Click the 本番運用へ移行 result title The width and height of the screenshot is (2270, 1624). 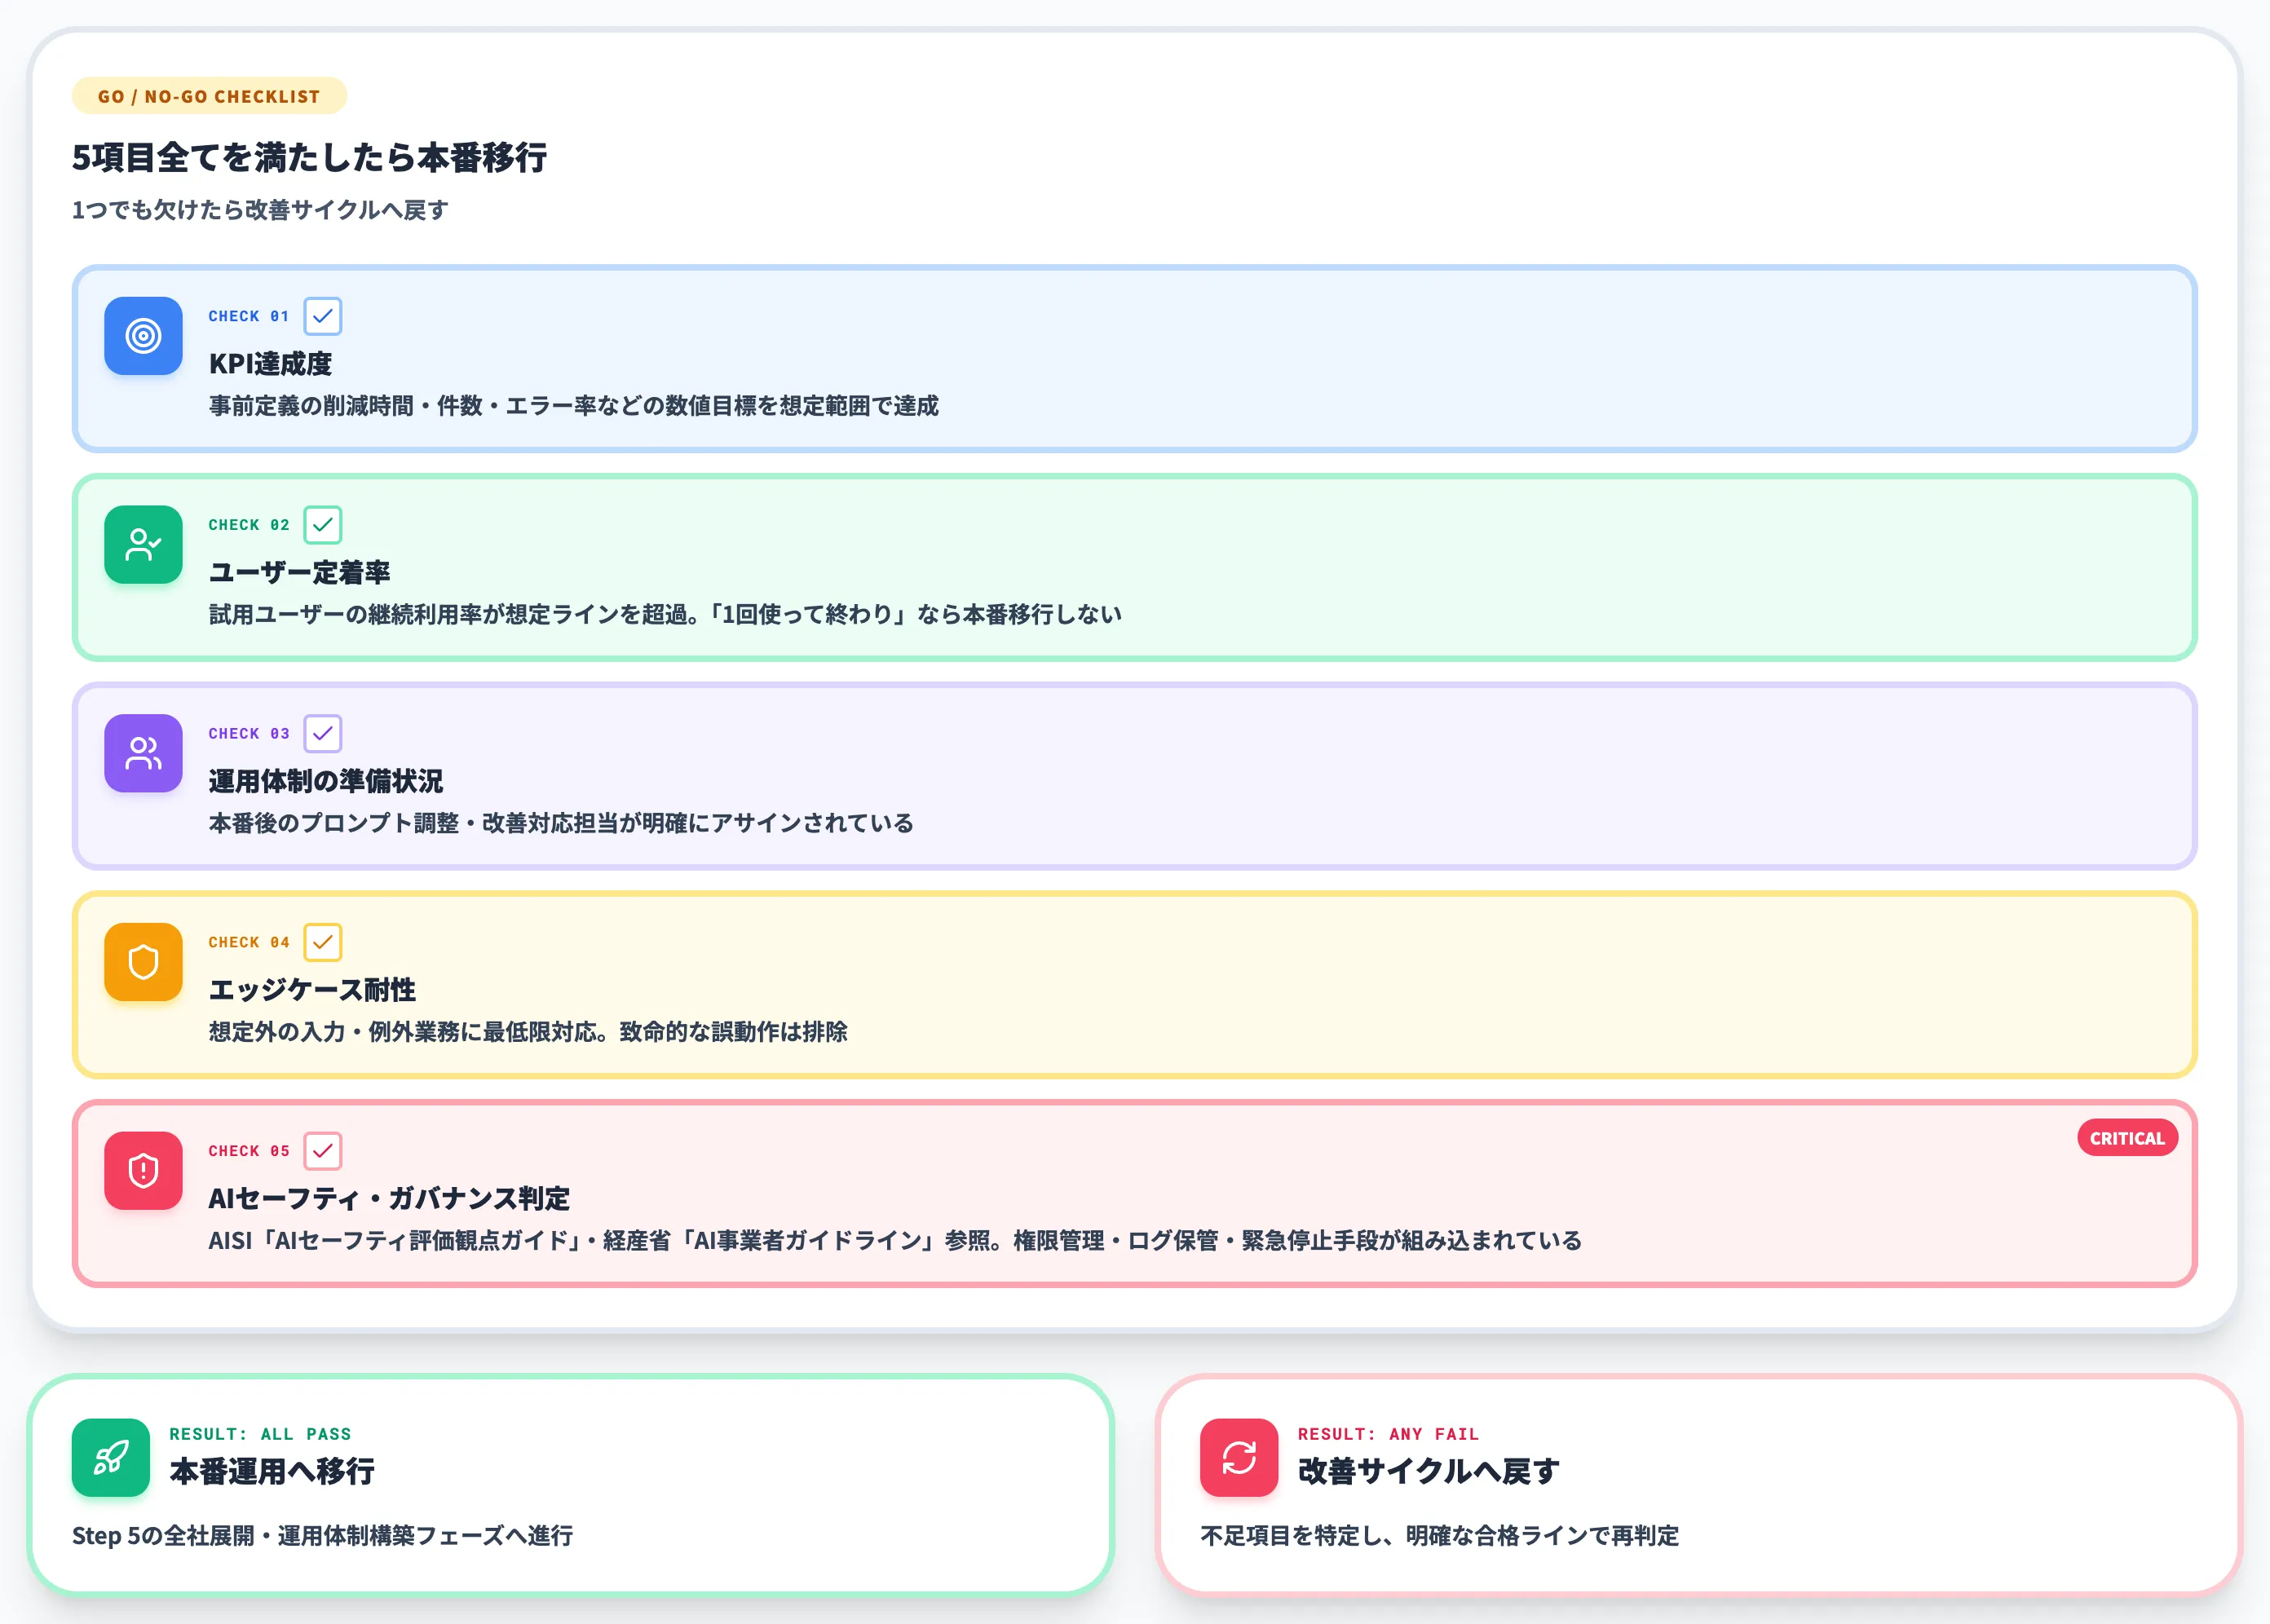point(272,1471)
